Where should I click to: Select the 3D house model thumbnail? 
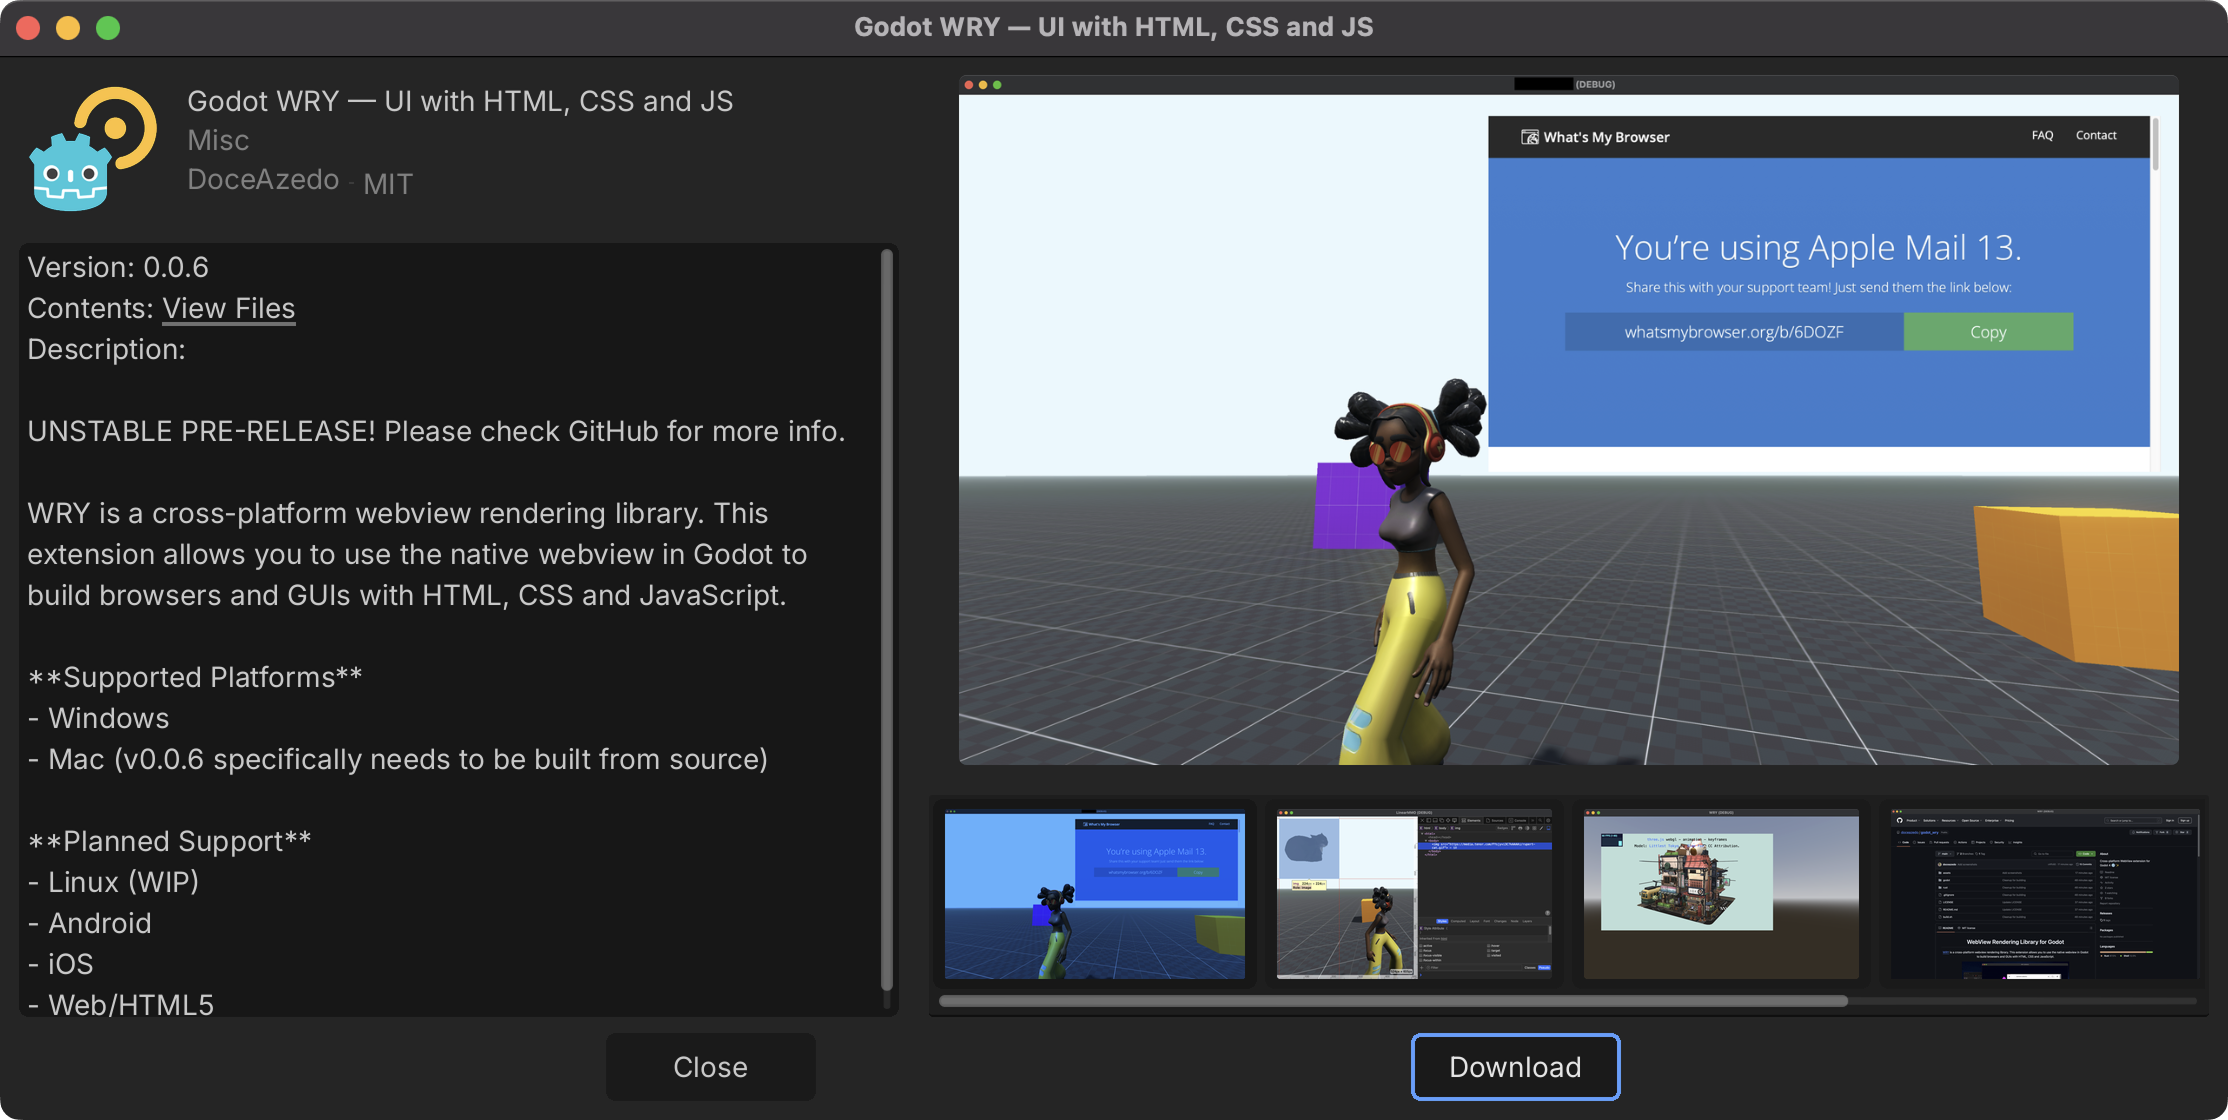(1720, 894)
